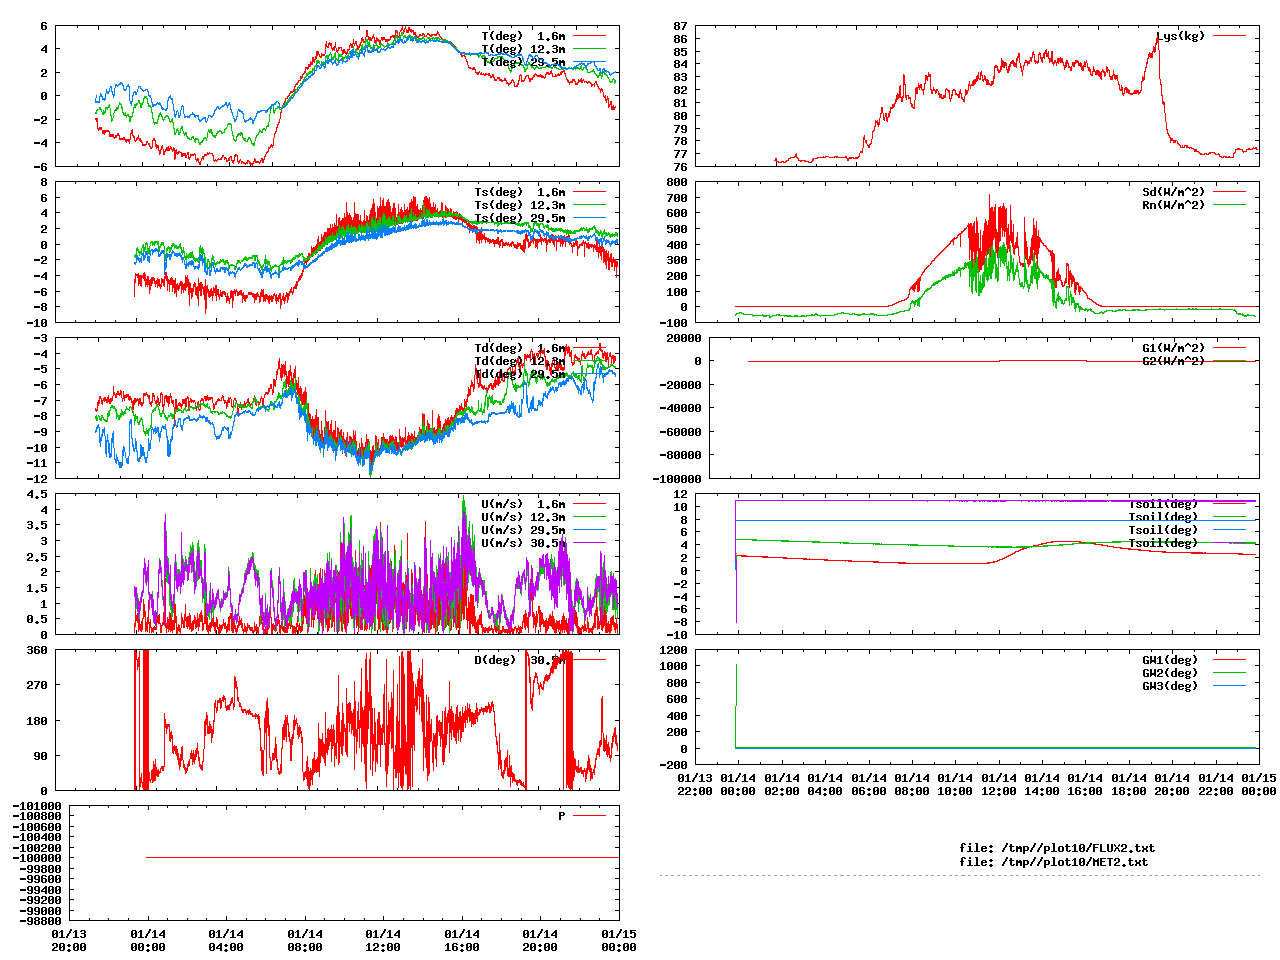Click the "U(m/s) 29.5m" legend text
Screen dimensions: 1280x960
pos(523,530)
